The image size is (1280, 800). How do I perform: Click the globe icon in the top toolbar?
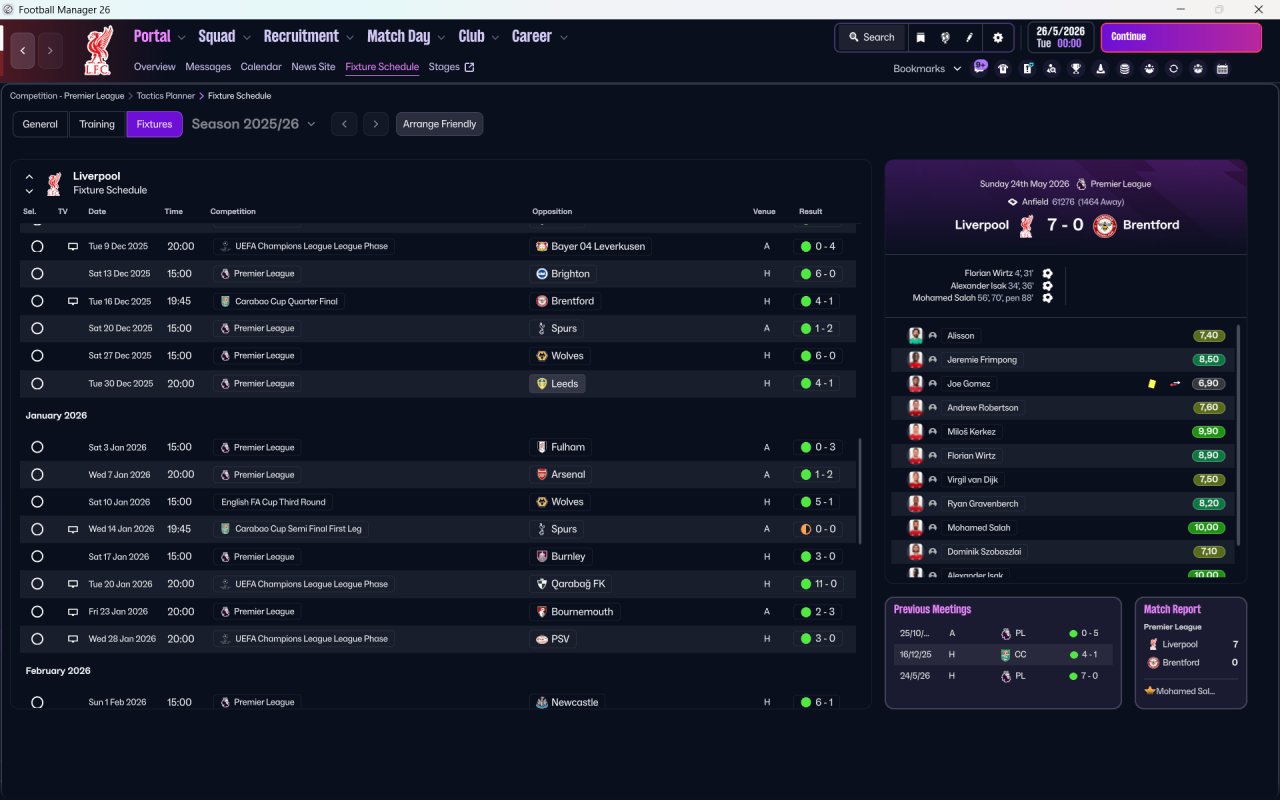click(945, 37)
